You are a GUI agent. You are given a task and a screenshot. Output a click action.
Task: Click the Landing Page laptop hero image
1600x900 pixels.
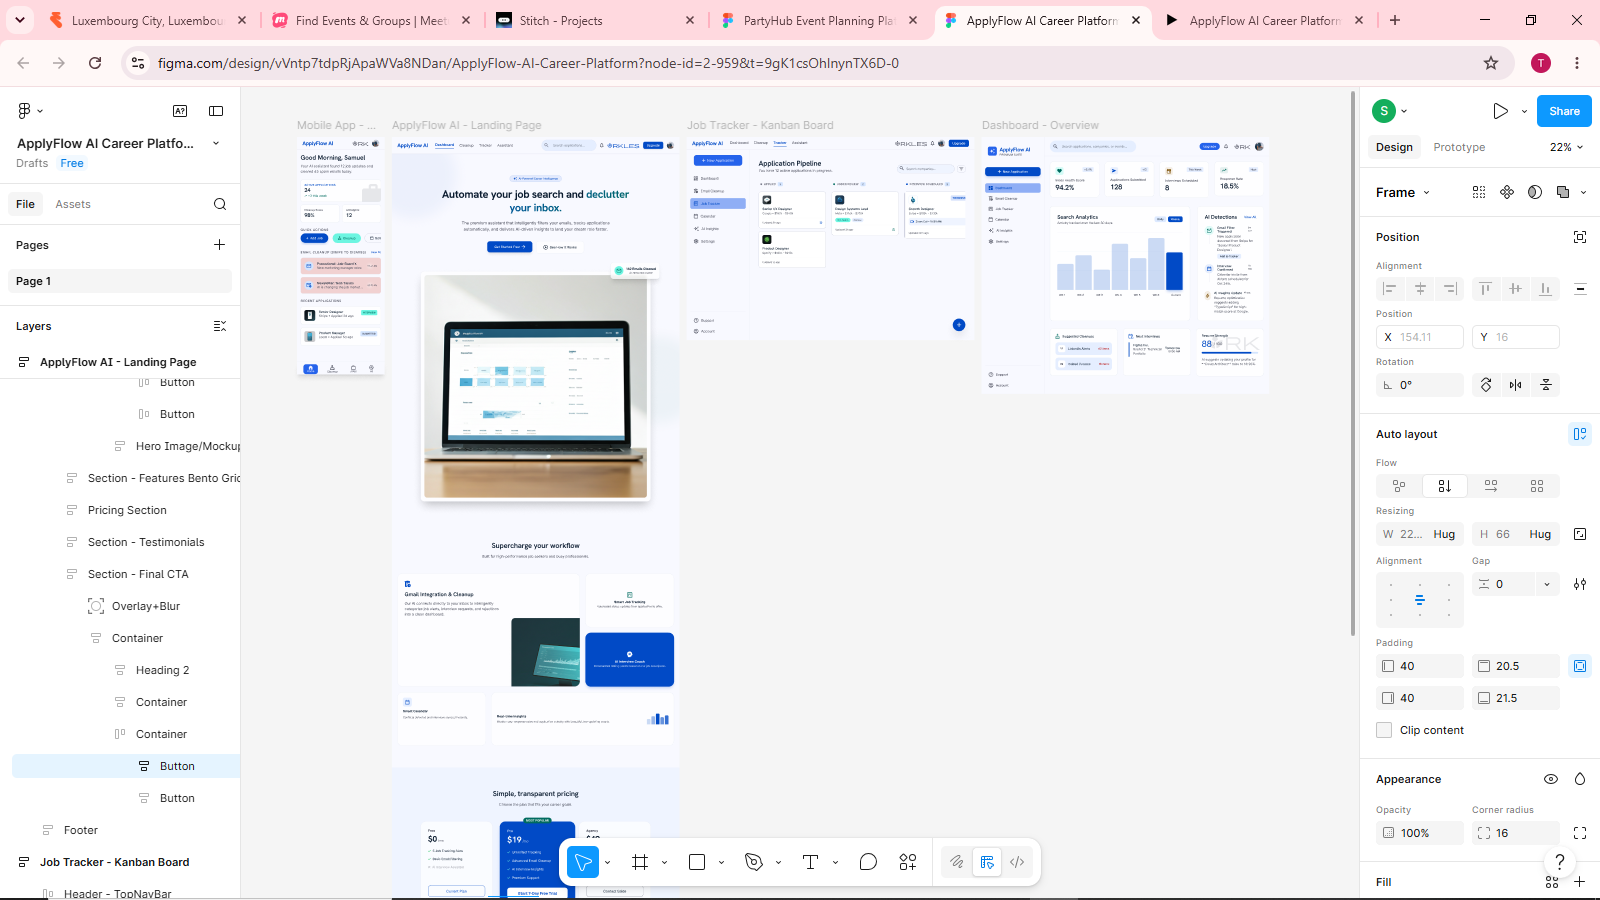(x=536, y=387)
